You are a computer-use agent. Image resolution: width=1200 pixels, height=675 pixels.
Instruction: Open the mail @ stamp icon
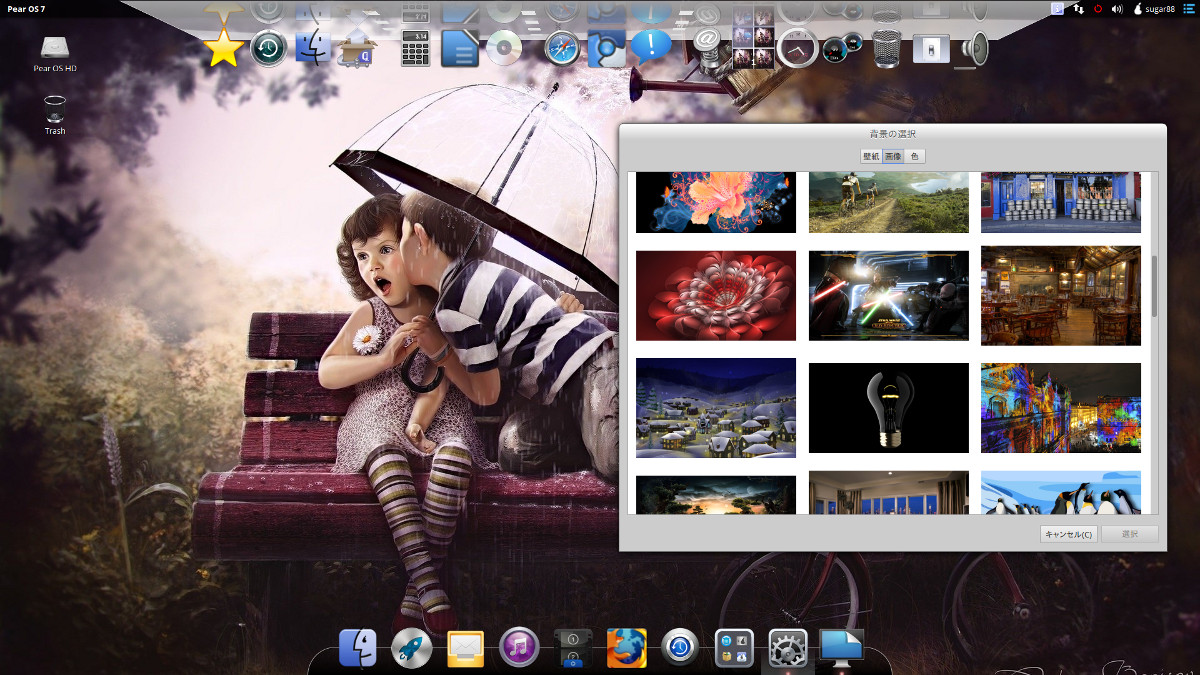coord(709,48)
